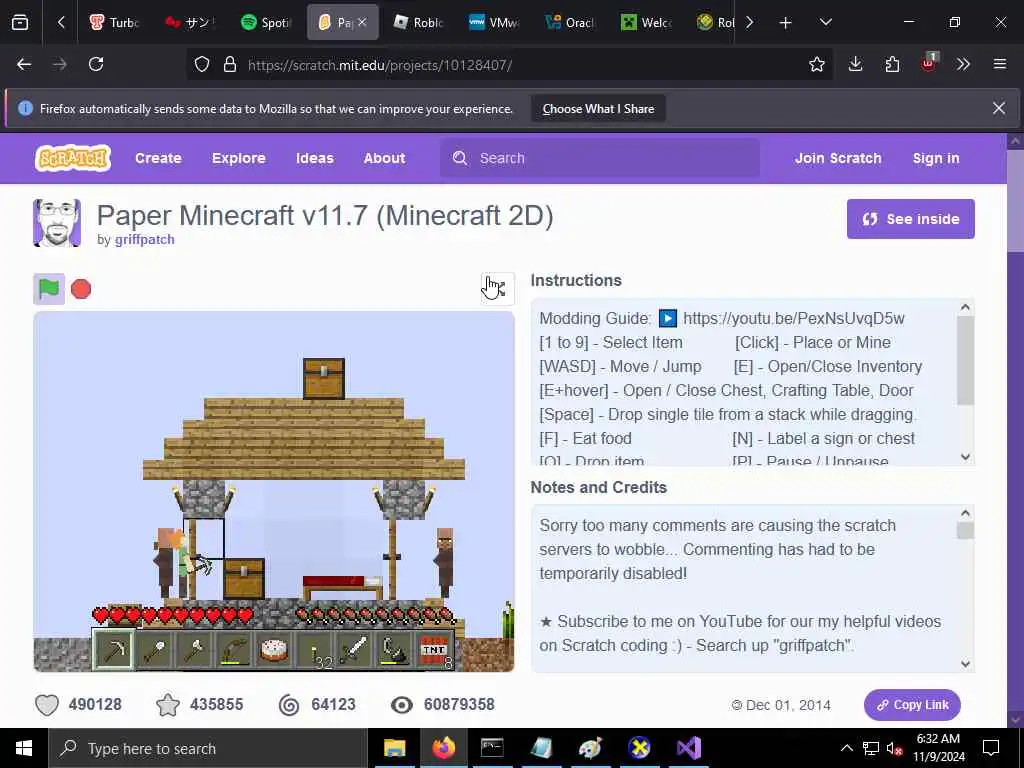Go back to the previous page

[x=24, y=64]
